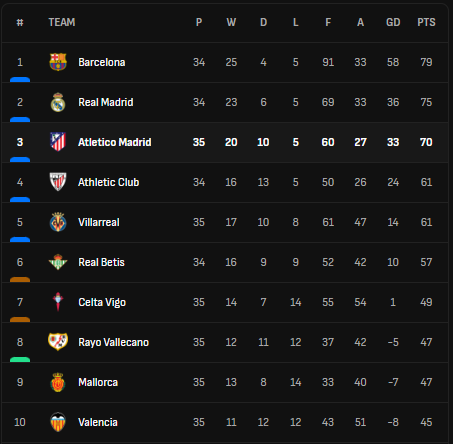The height and width of the screenshot is (444, 453).
Task: Click the Celta Vigo crest icon
Action: (x=58, y=302)
